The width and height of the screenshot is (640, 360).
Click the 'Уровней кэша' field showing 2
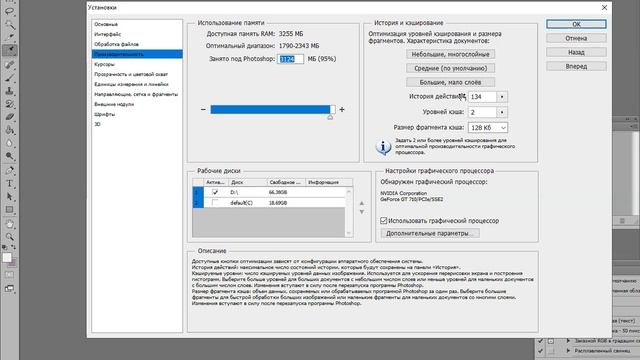[482, 112]
